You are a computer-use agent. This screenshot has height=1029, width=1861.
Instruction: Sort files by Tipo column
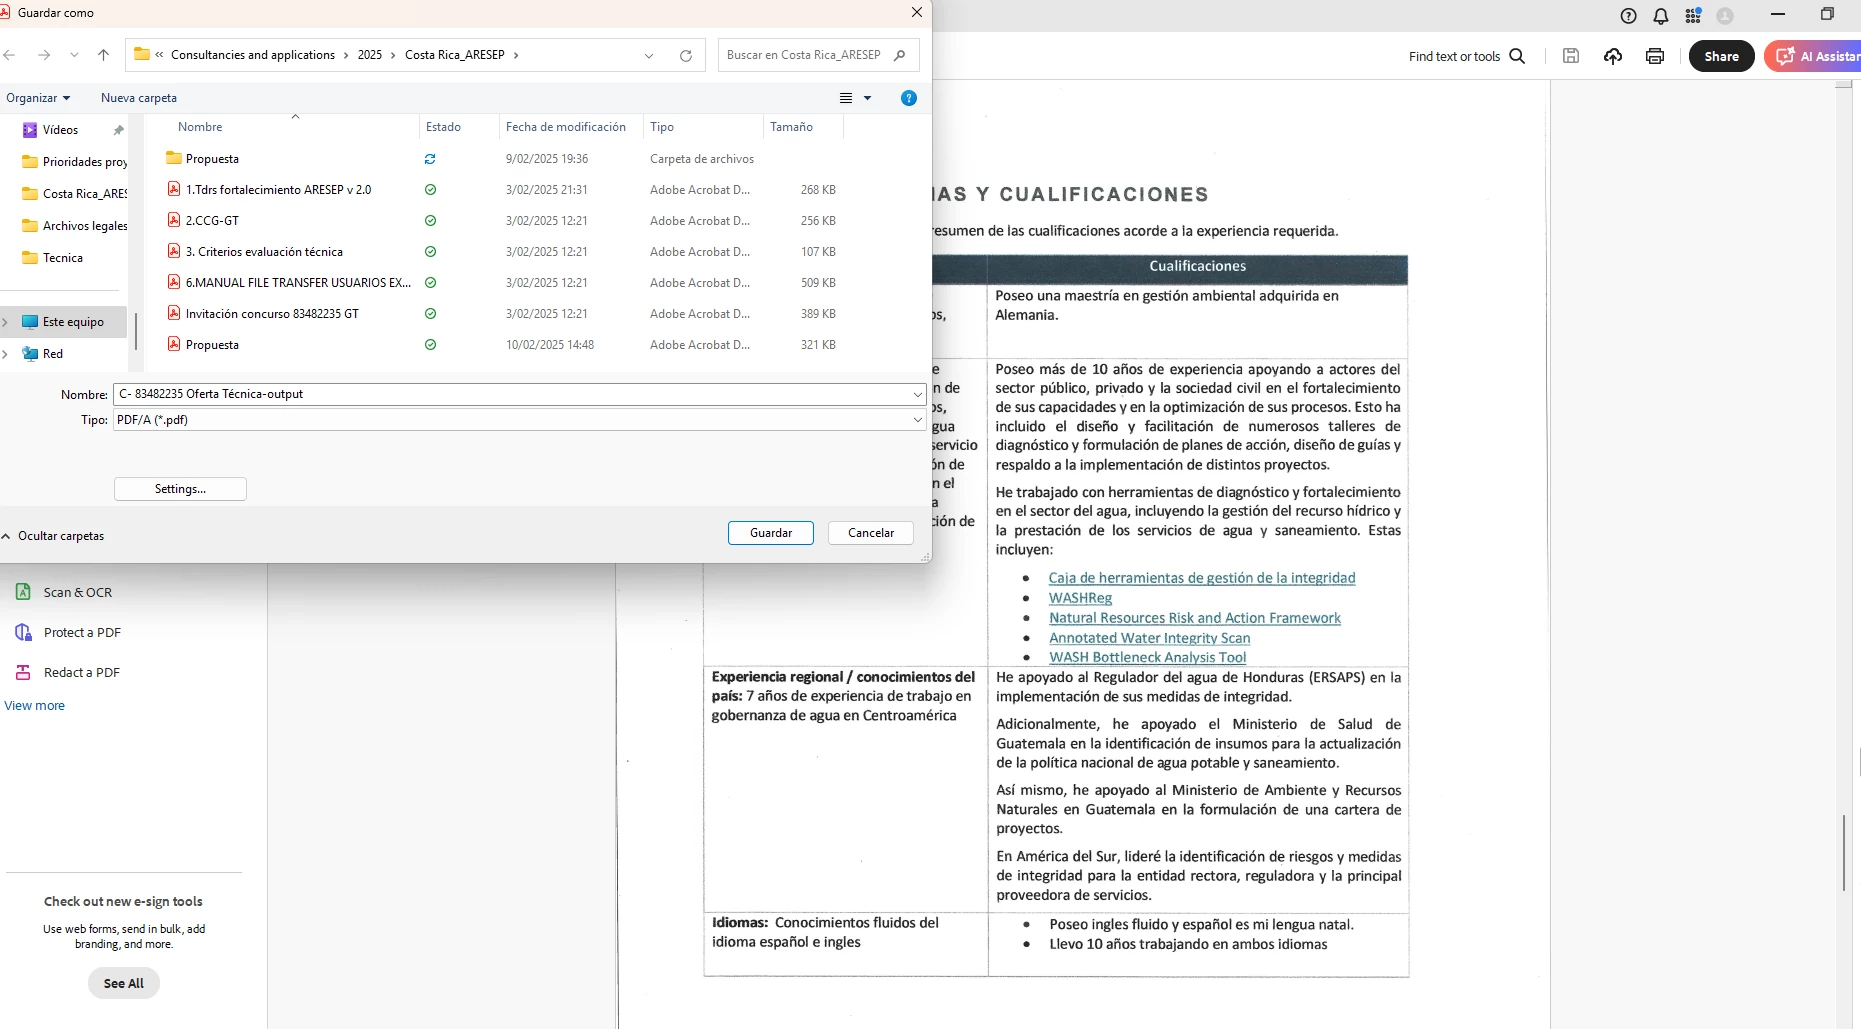[x=662, y=127]
